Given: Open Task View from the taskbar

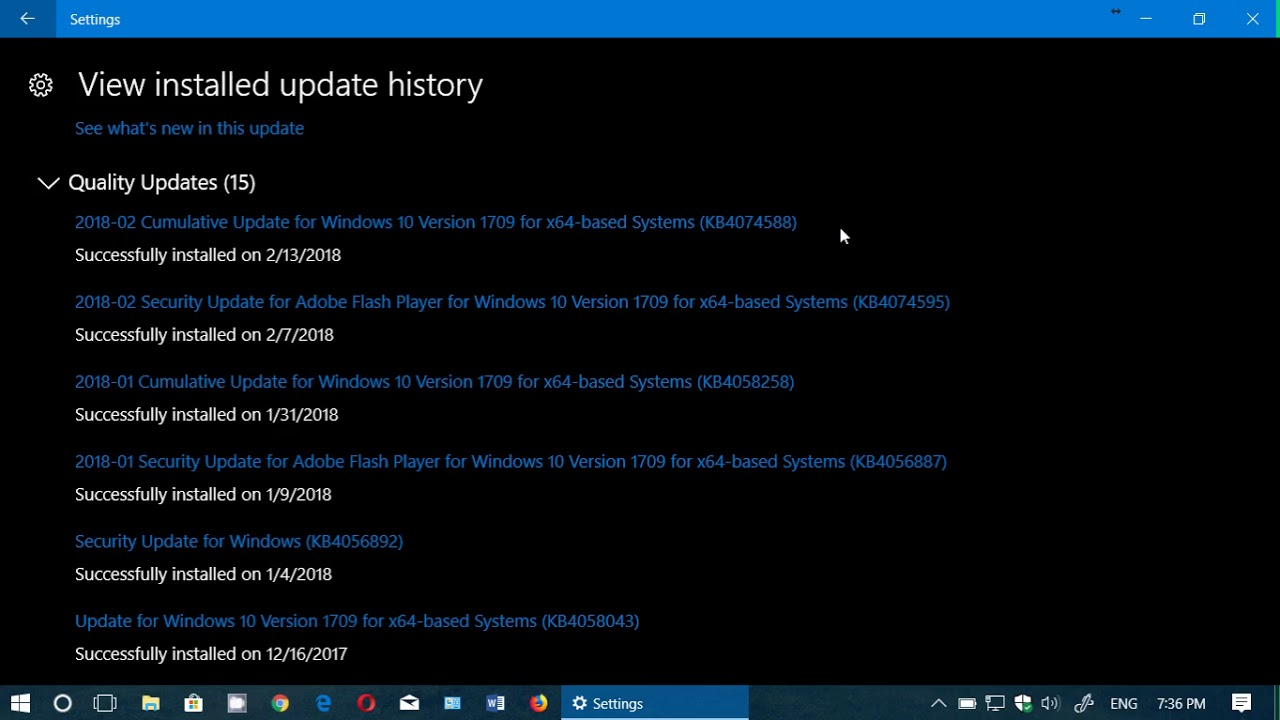Looking at the screenshot, I should point(105,703).
